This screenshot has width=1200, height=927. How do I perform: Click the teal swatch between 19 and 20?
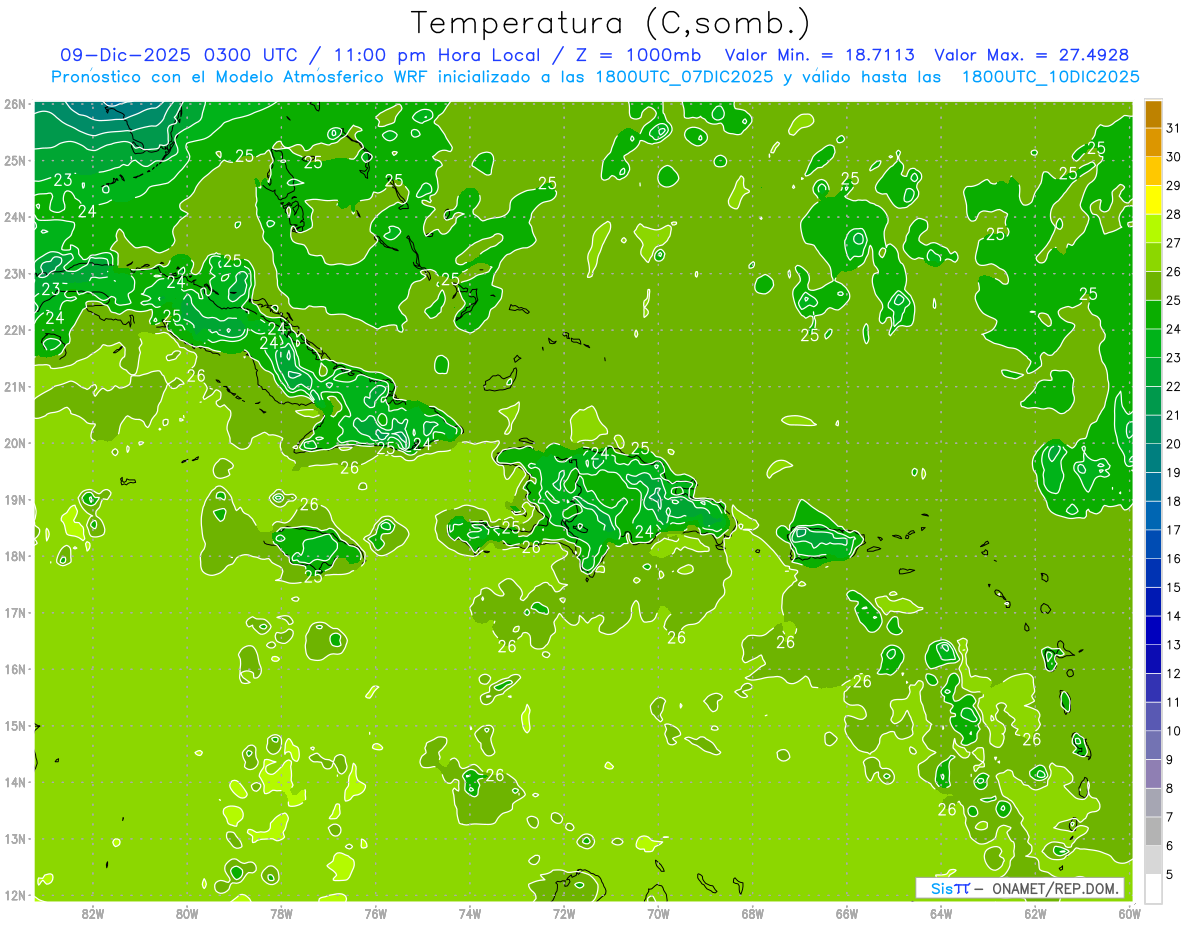[1153, 458]
